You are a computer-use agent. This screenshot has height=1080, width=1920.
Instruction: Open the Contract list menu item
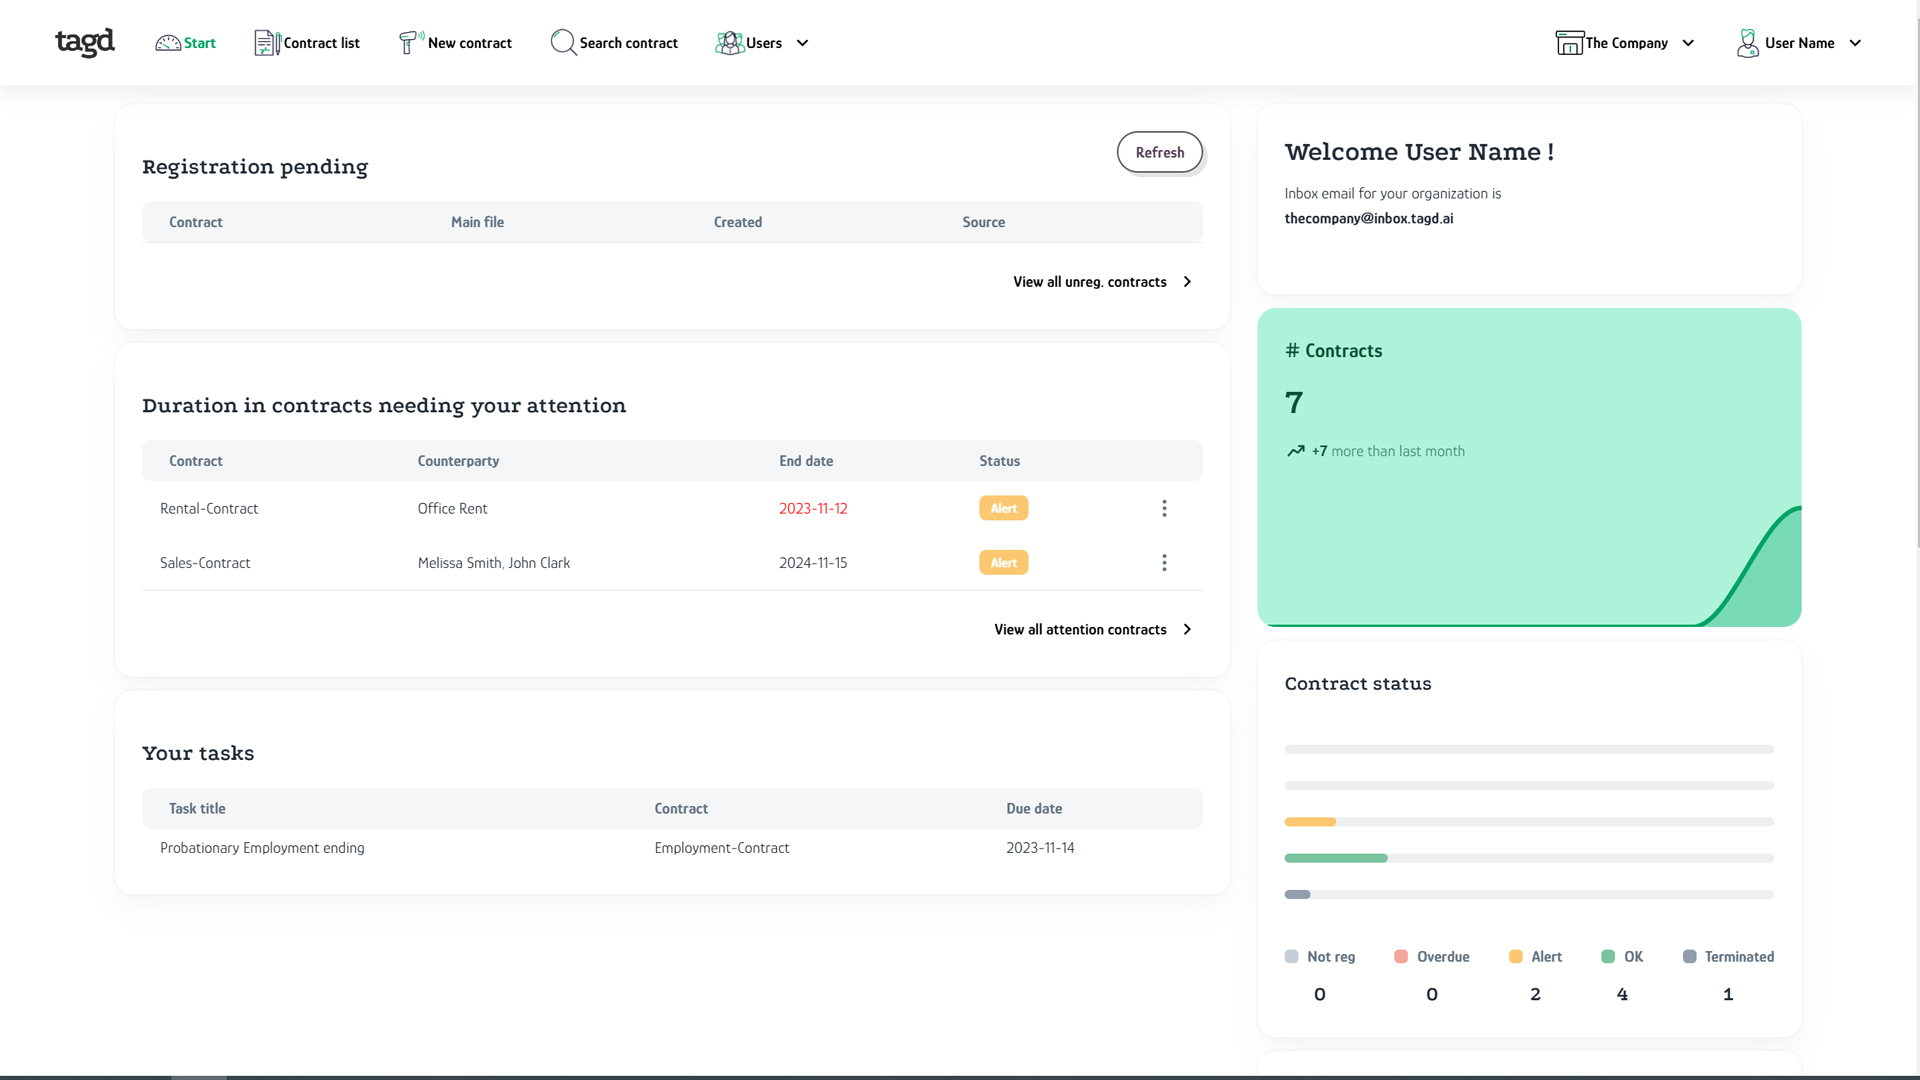point(321,43)
